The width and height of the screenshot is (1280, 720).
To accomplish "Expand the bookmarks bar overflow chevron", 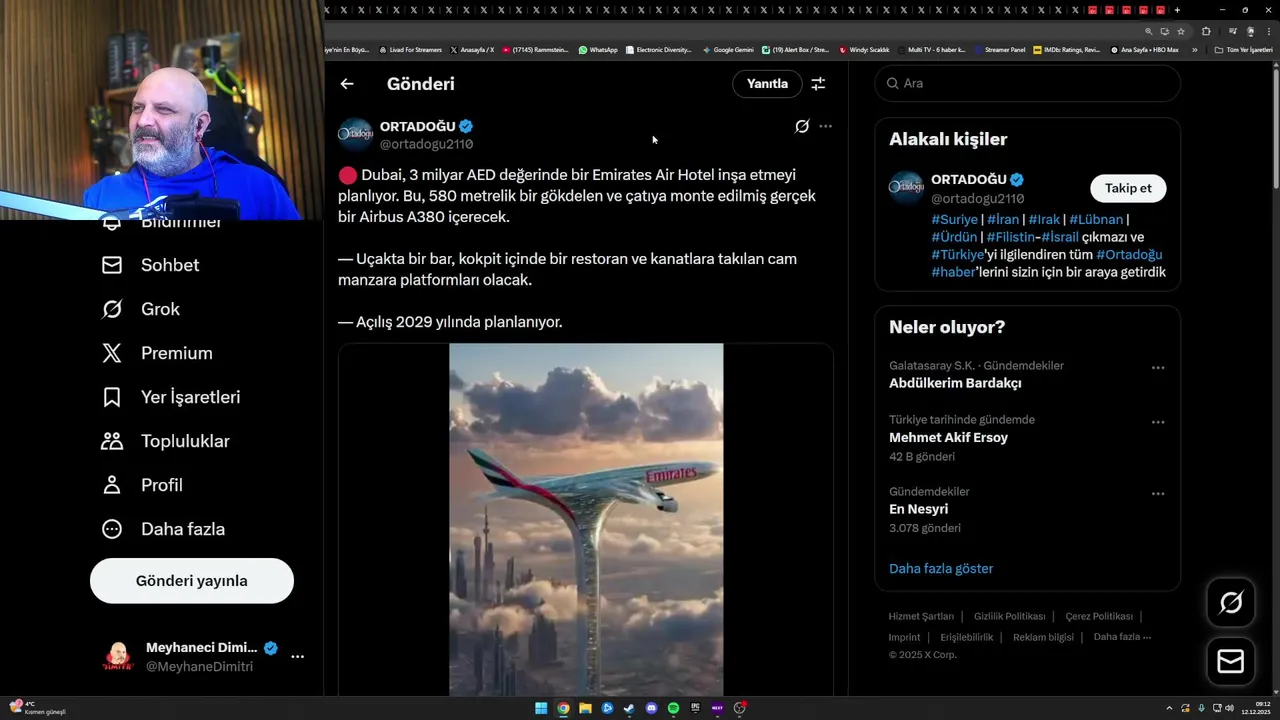I will point(1194,50).
